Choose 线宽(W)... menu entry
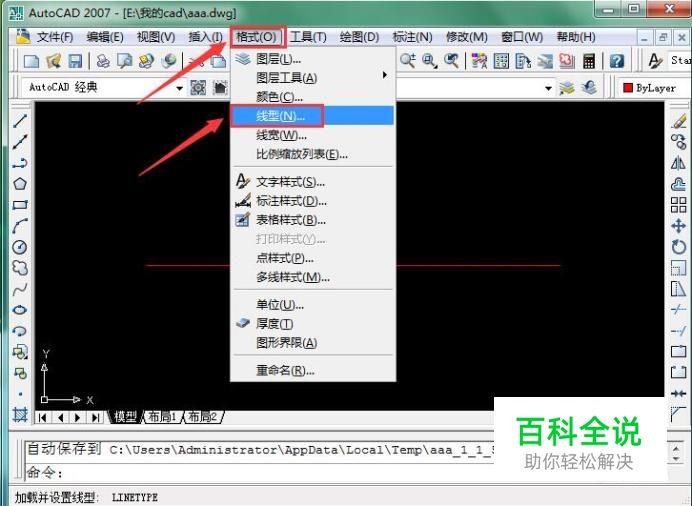Screen dimensions: 692x506 tap(312, 135)
